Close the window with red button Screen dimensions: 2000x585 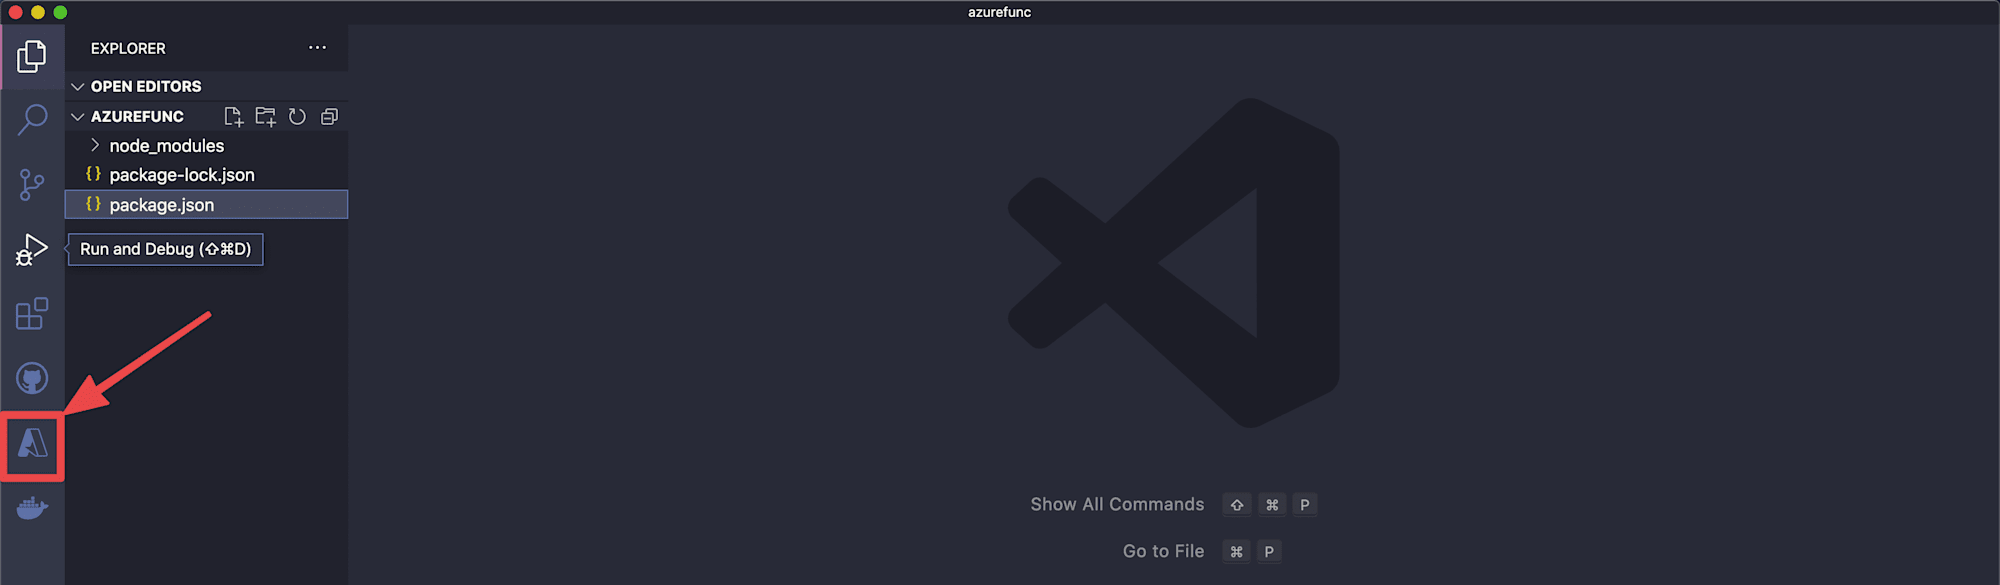(15, 12)
